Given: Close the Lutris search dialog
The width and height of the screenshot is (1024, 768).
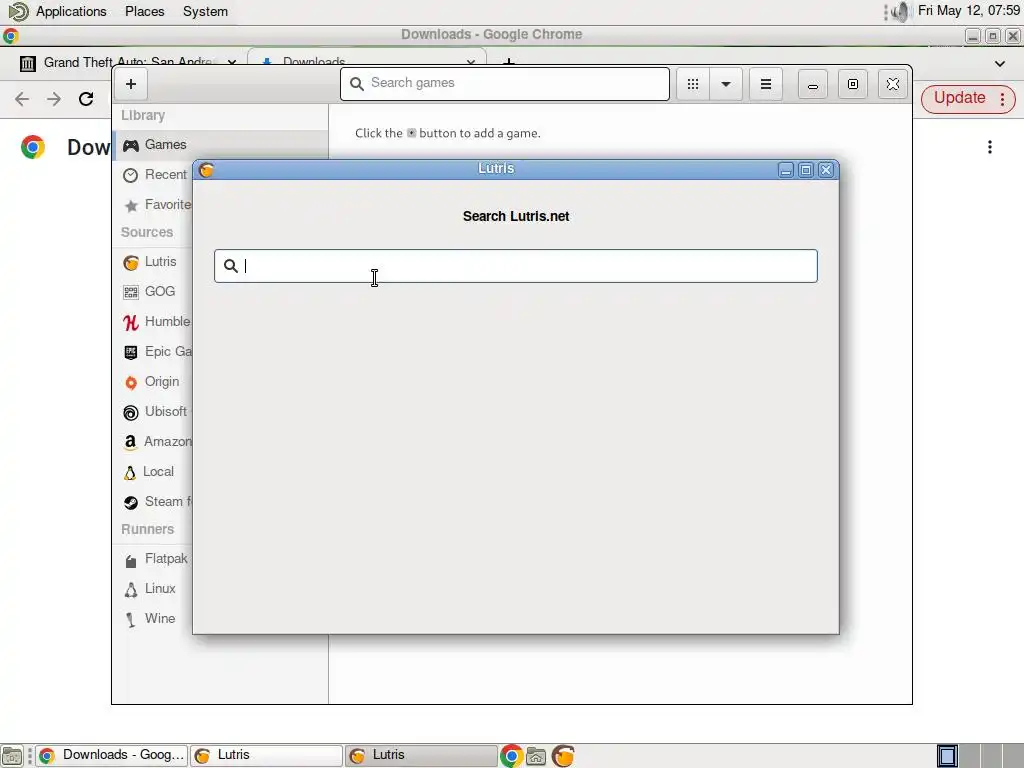Looking at the screenshot, I should tap(826, 170).
